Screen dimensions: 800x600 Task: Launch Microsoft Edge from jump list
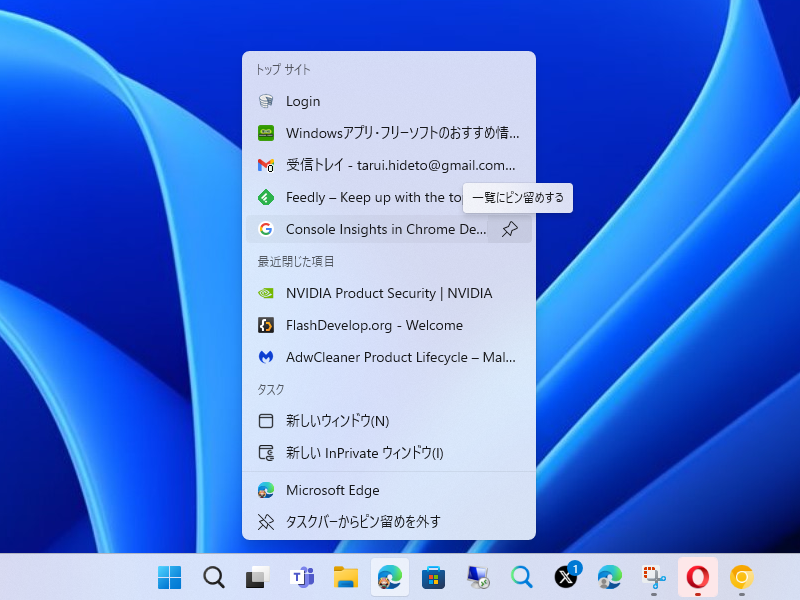pos(389,490)
